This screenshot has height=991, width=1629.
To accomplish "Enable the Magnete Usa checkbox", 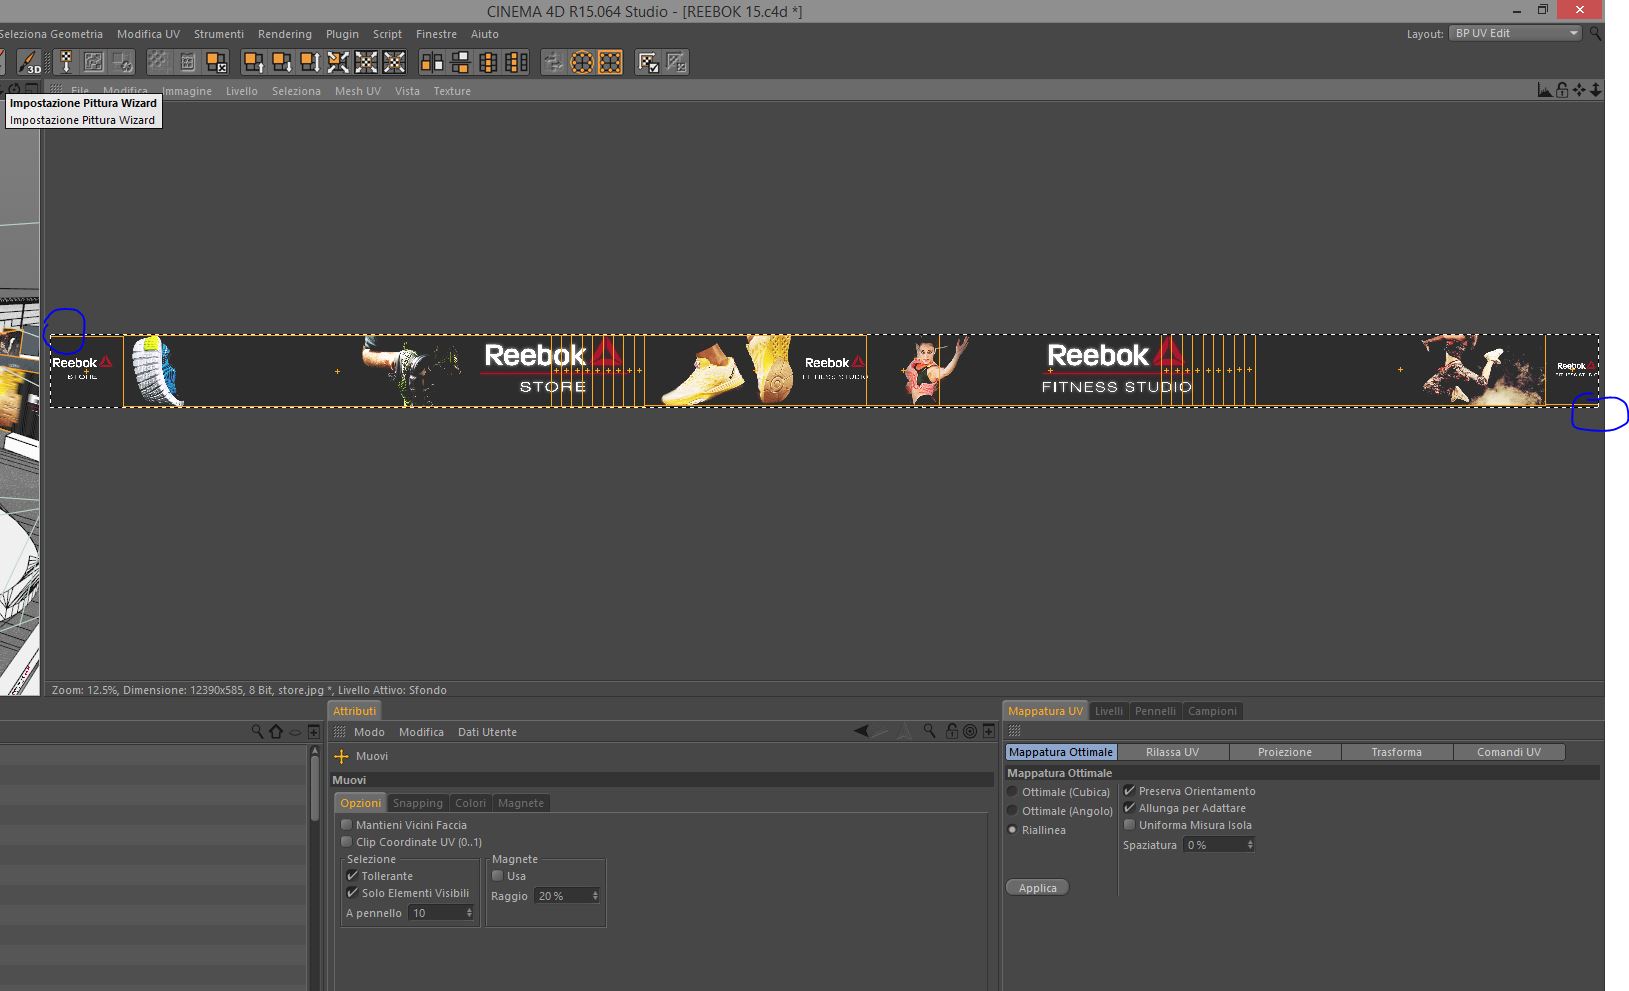I will (x=497, y=876).
